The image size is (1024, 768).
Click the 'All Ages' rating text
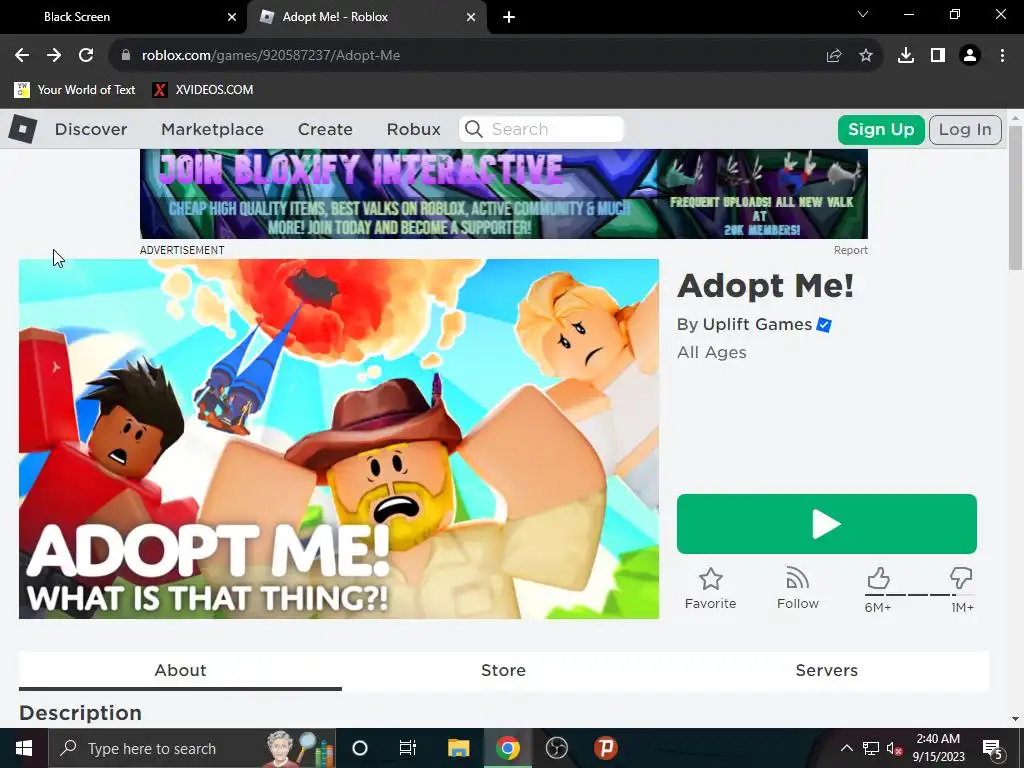711,353
